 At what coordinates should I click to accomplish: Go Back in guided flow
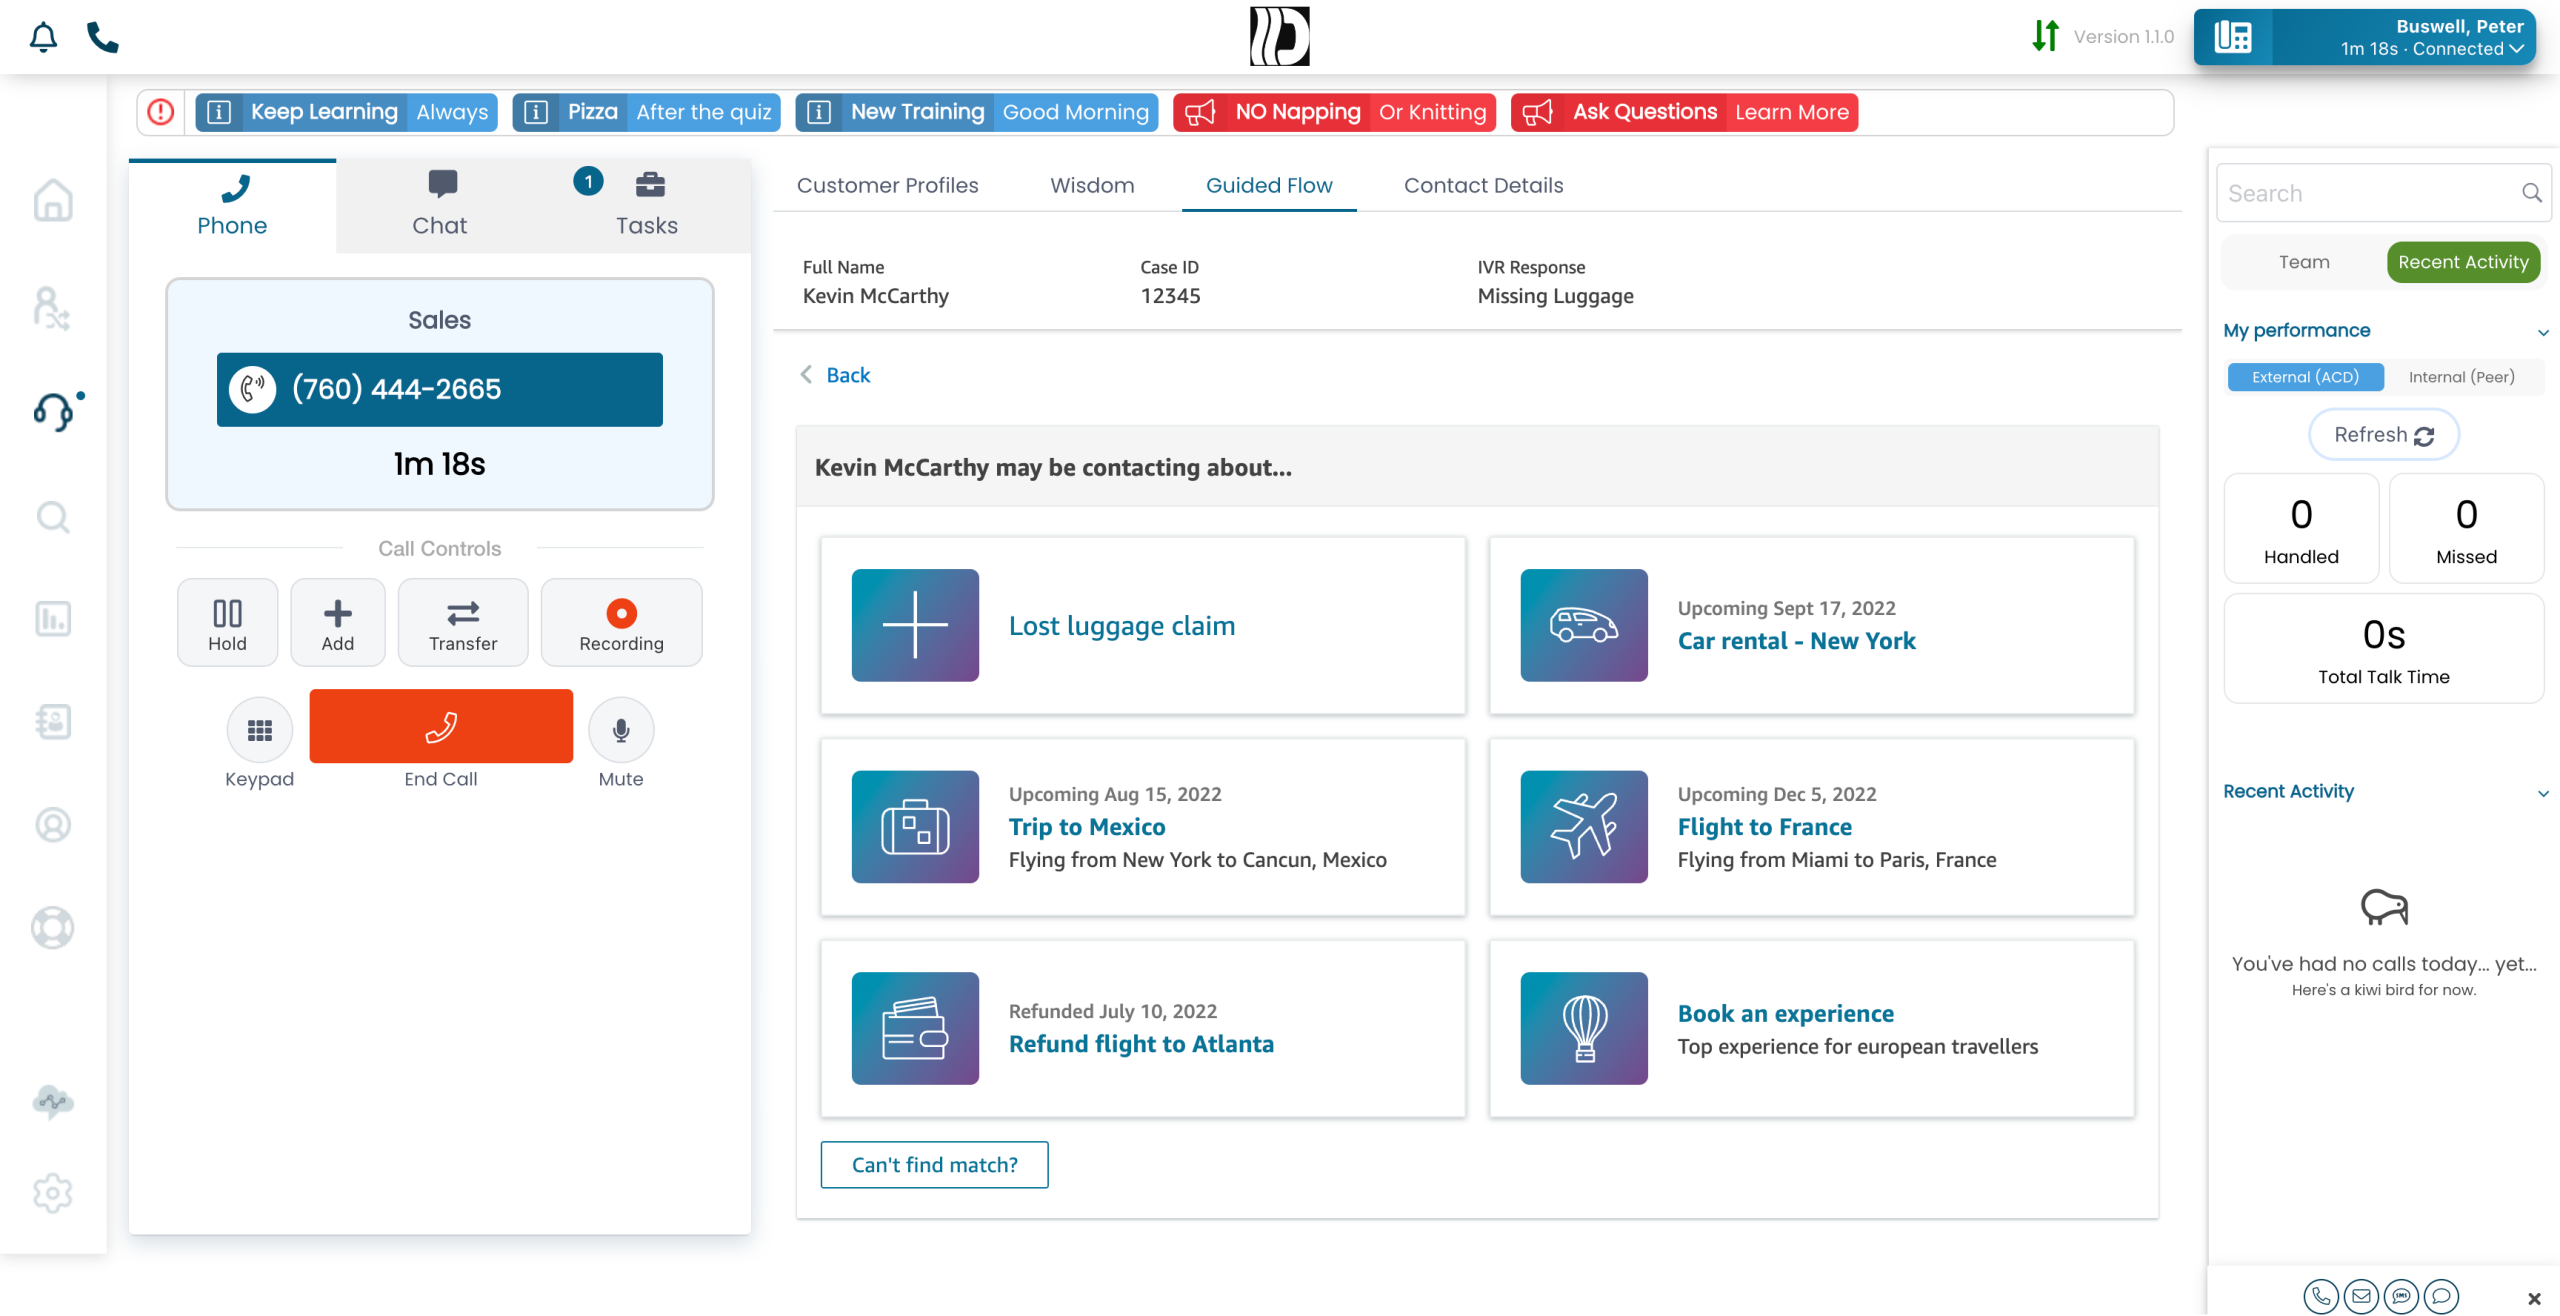point(836,375)
